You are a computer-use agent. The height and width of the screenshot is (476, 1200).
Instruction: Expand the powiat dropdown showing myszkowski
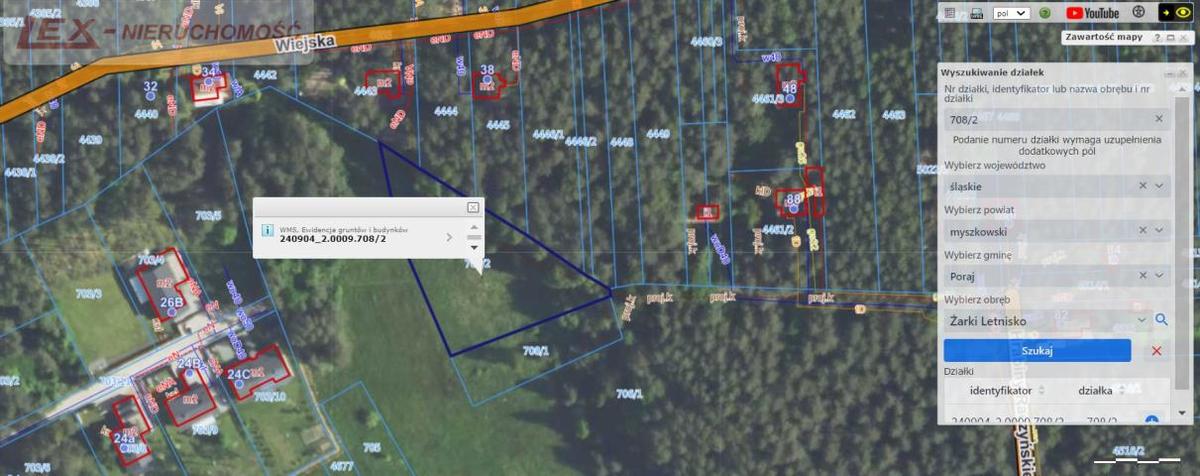1159,231
